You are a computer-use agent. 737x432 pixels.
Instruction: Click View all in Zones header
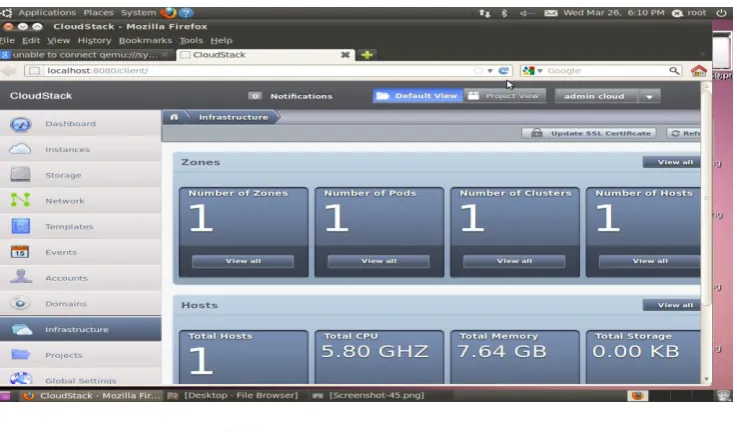click(x=672, y=162)
